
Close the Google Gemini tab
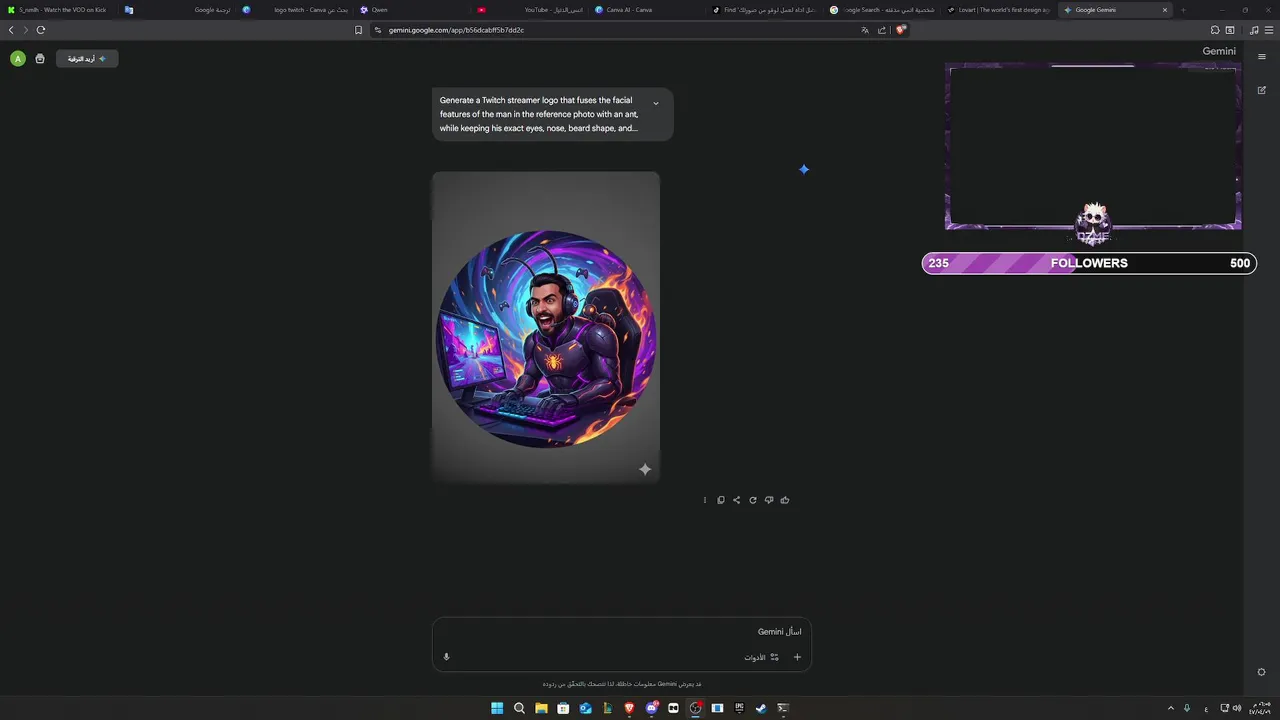click(1164, 10)
